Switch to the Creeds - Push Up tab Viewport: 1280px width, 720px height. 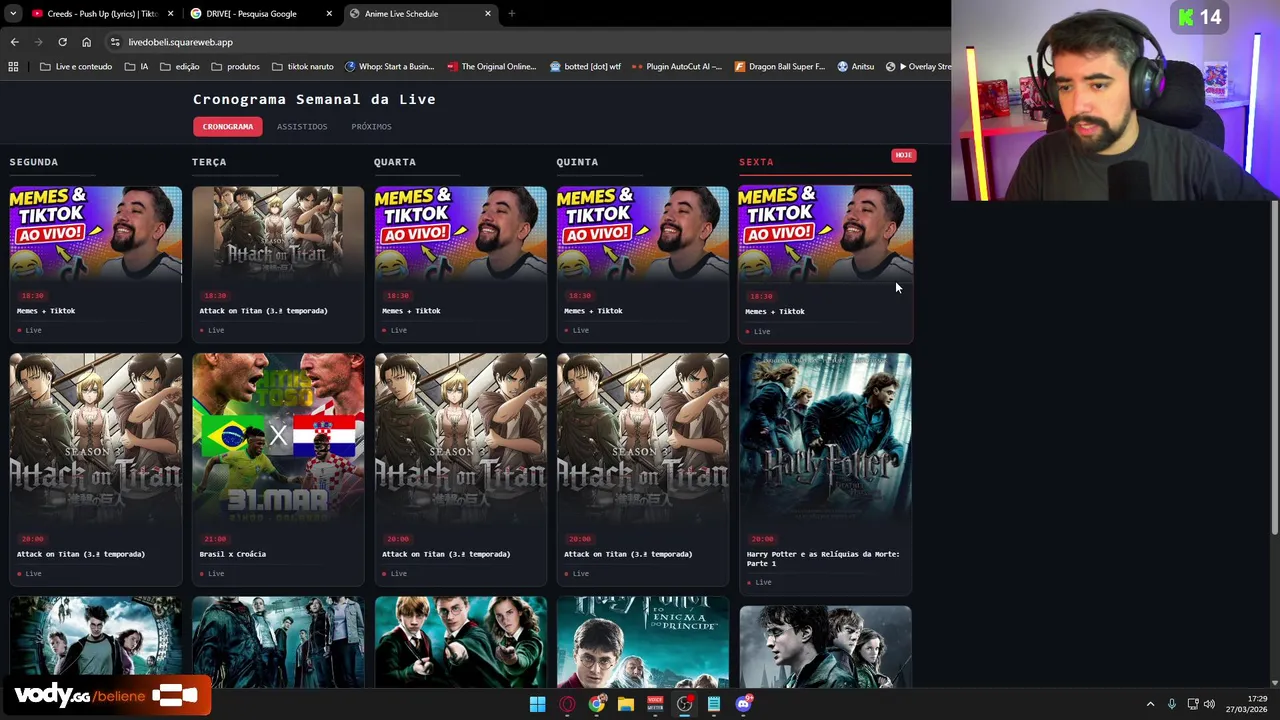pyautogui.click(x=102, y=14)
